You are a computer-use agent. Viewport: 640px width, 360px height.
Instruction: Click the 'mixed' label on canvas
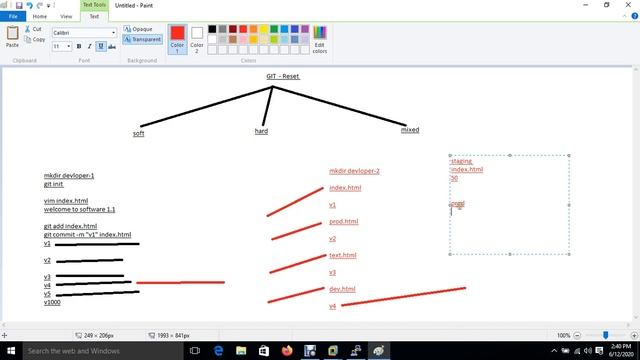pos(410,130)
